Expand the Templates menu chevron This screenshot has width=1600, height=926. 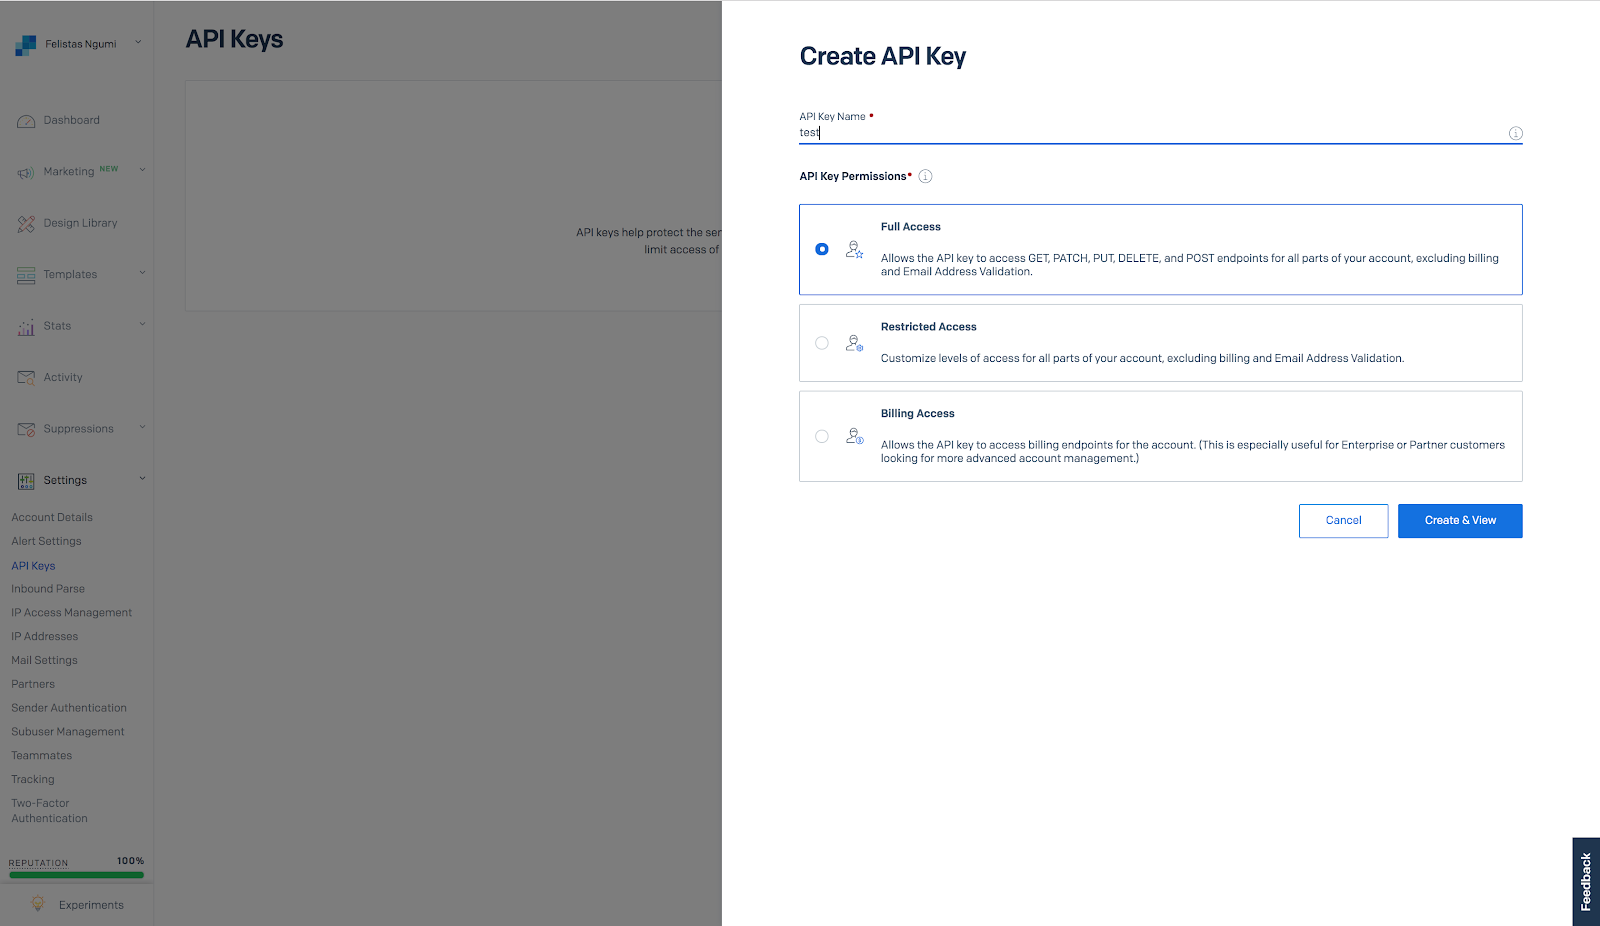tap(142, 273)
